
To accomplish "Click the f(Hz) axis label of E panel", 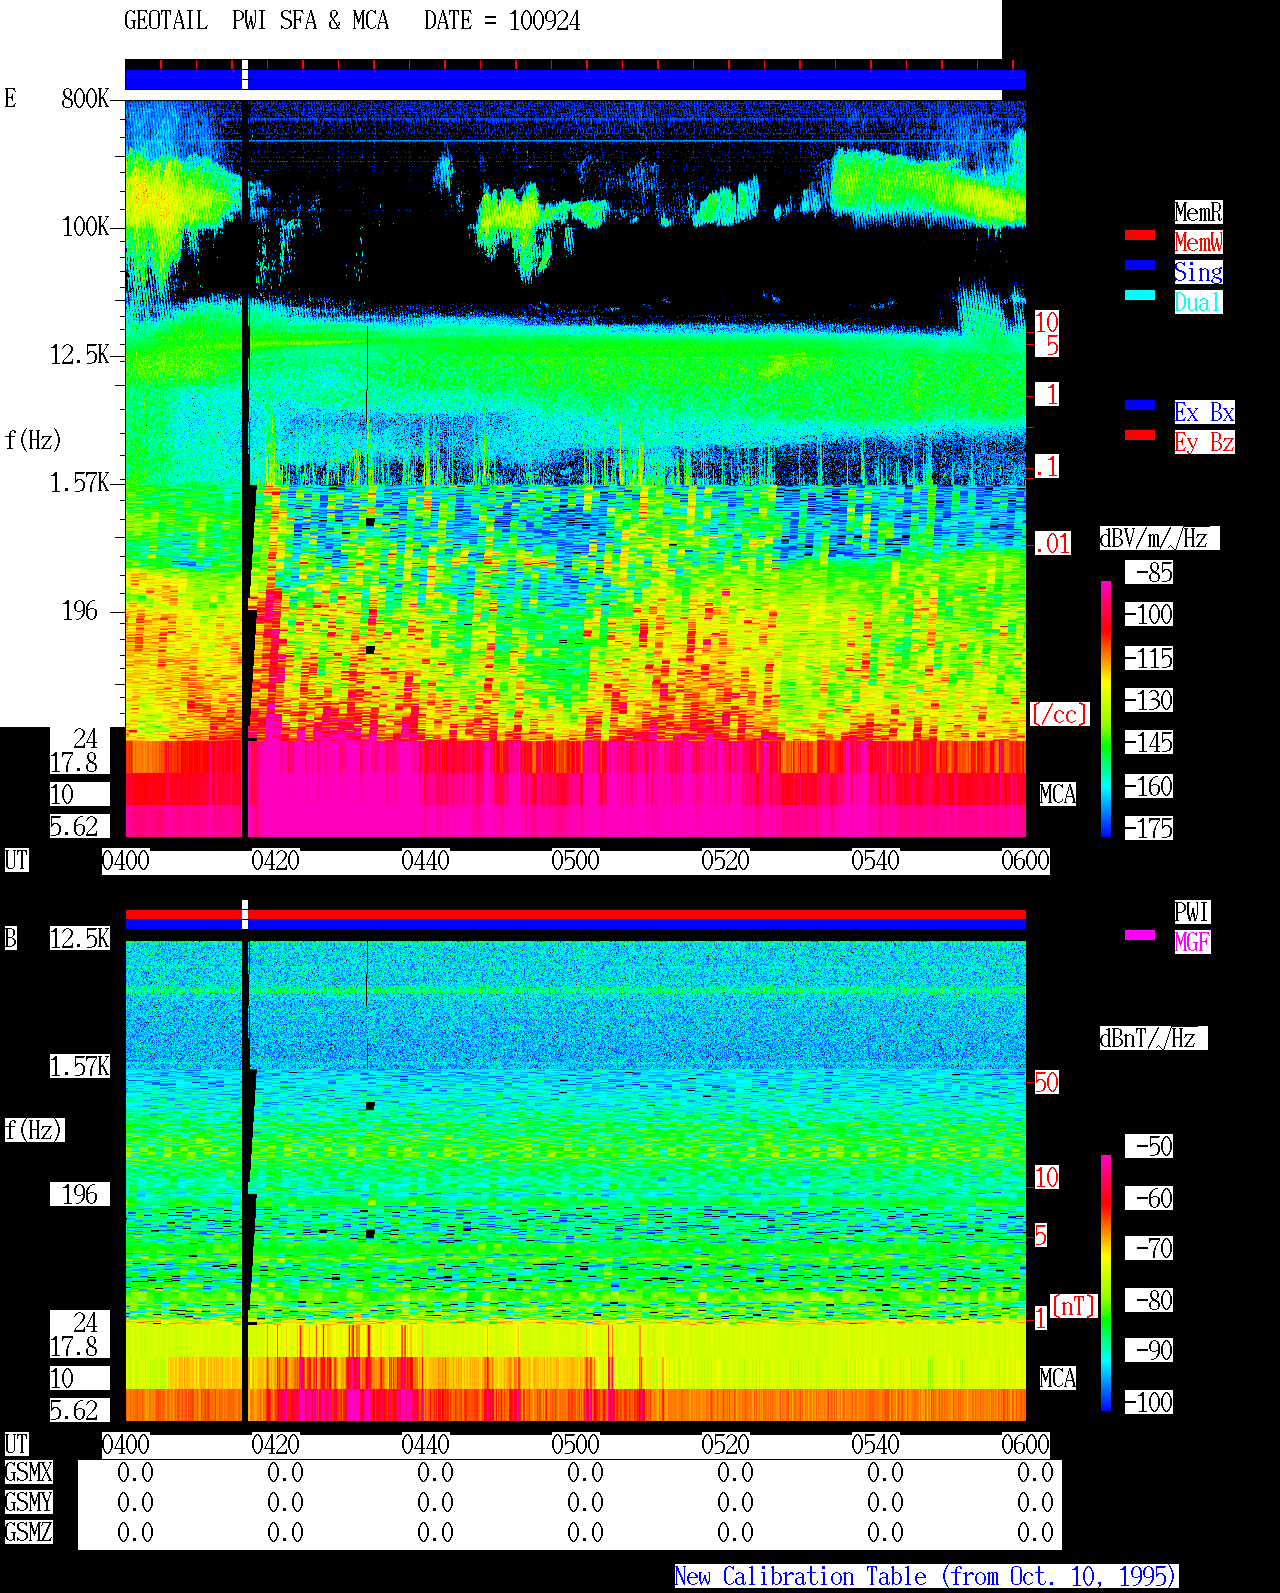I will tap(33, 440).
